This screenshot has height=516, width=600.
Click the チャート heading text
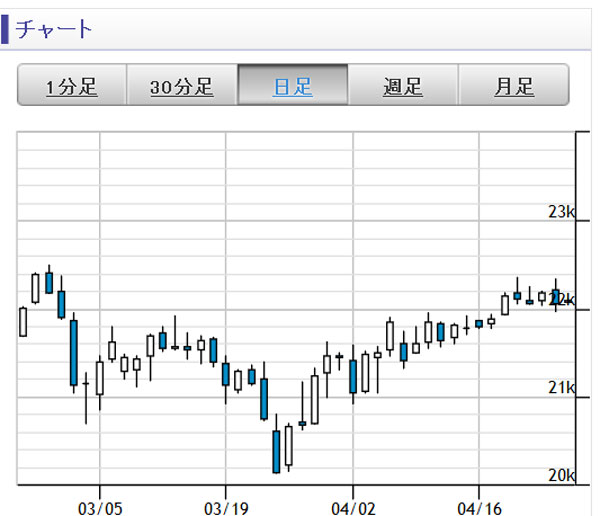click(54, 29)
